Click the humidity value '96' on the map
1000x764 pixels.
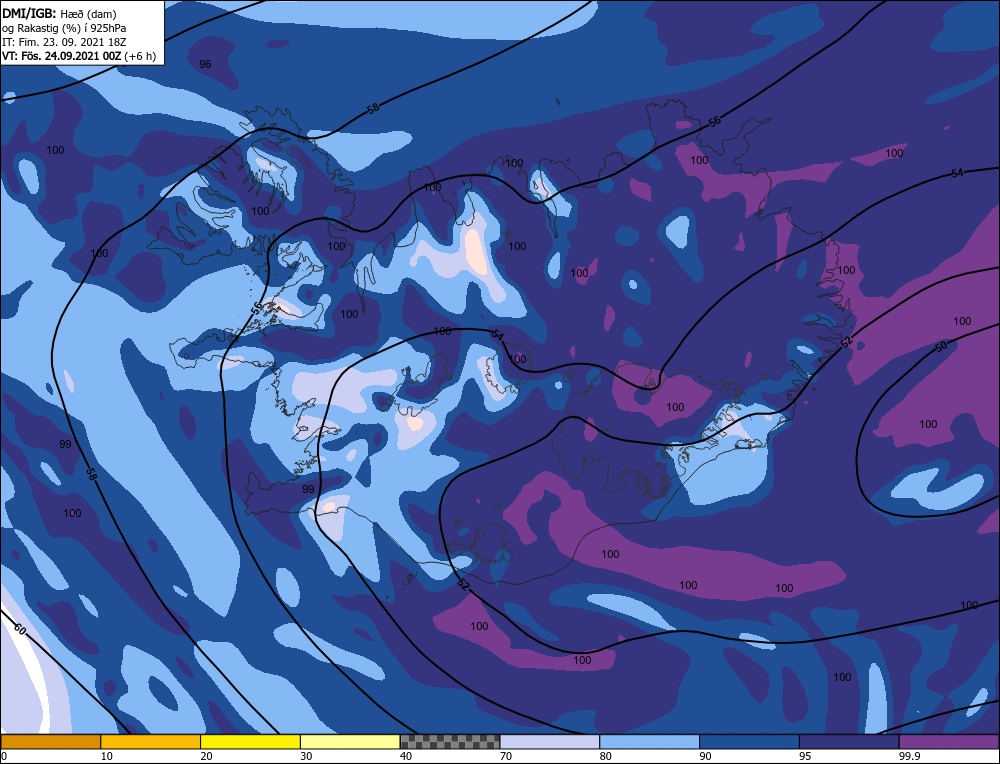(205, 64)
